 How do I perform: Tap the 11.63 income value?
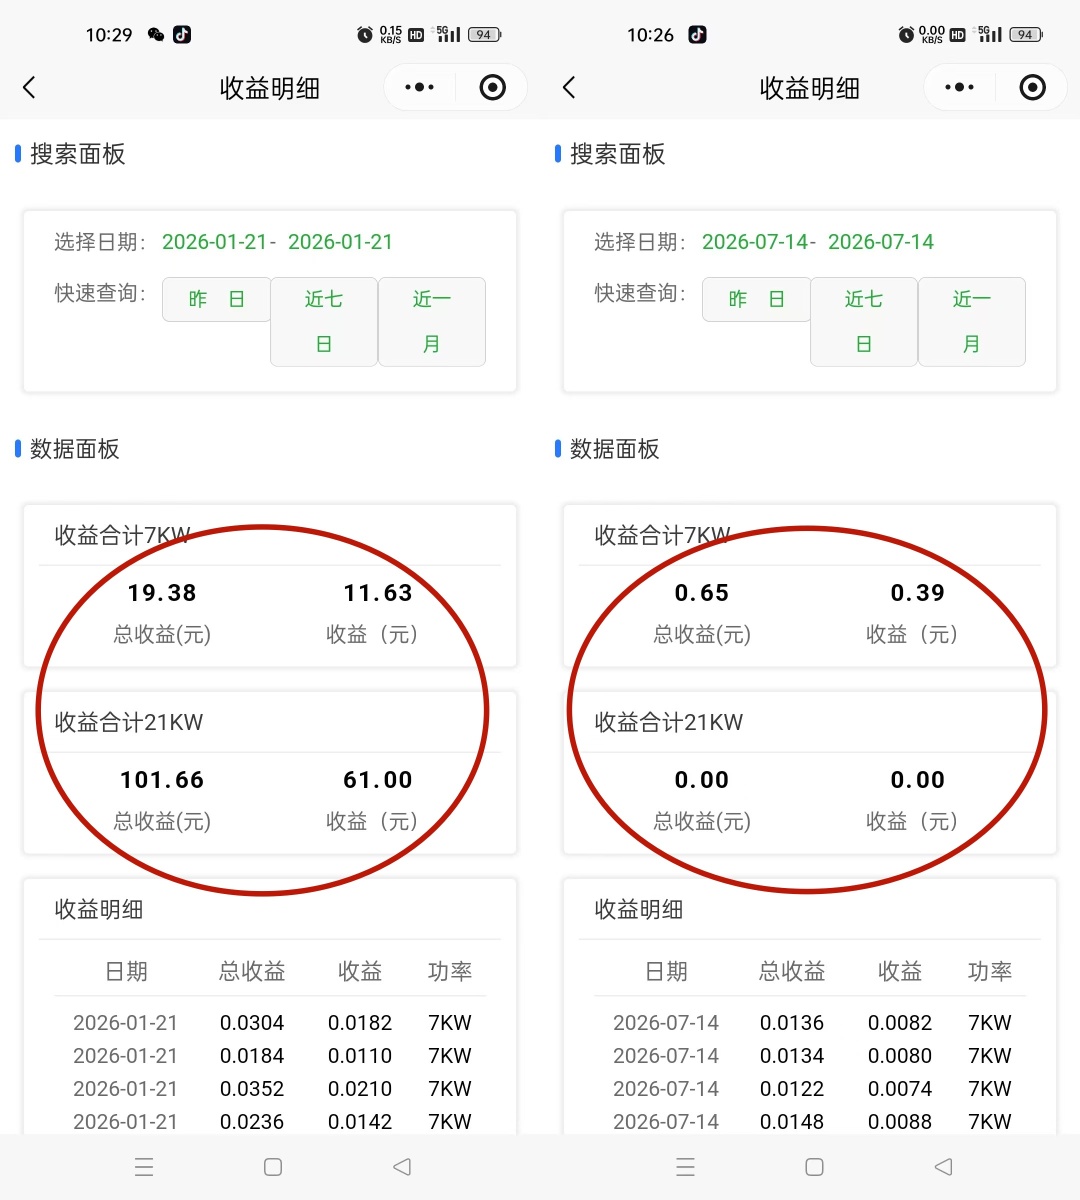tap(378, 593)
